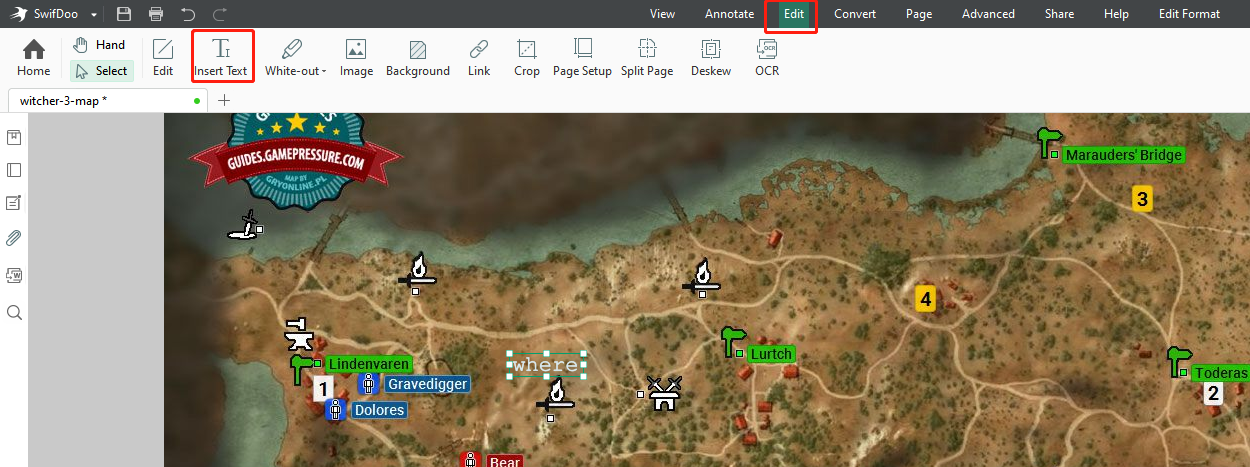The height and width of the screenshot is (467, 1250).
Task: Click the crossed-swords bandit camp icon
Action: pyautogui.click(x=662, y=393)
